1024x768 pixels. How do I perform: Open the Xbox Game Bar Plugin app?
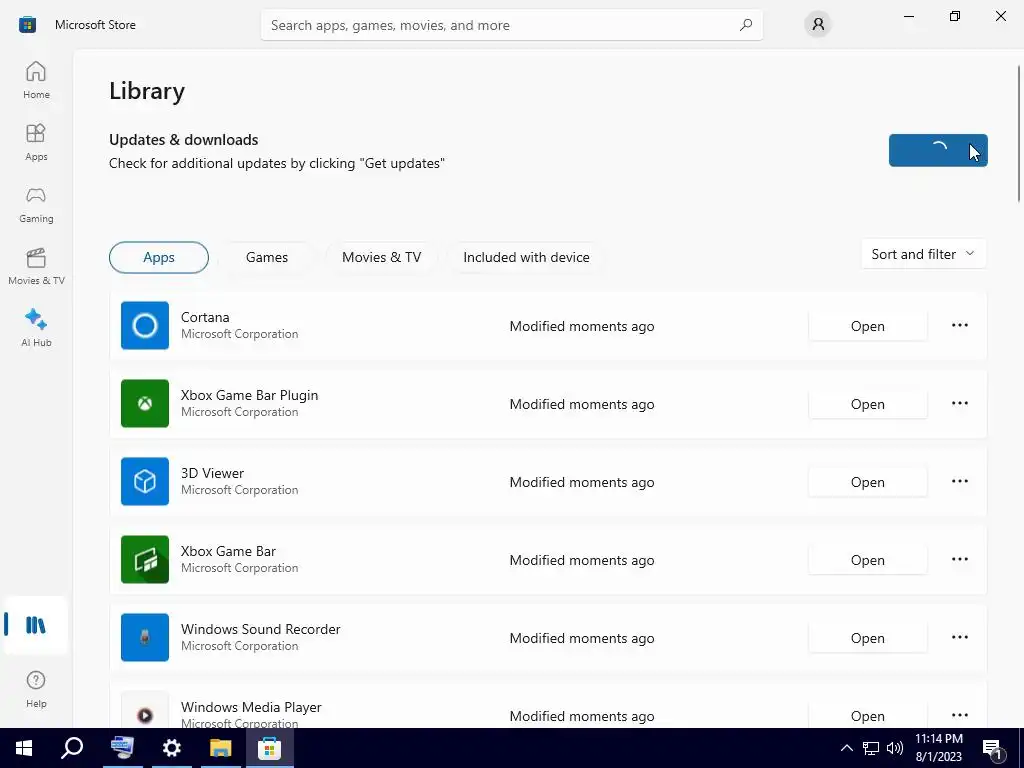867,404
